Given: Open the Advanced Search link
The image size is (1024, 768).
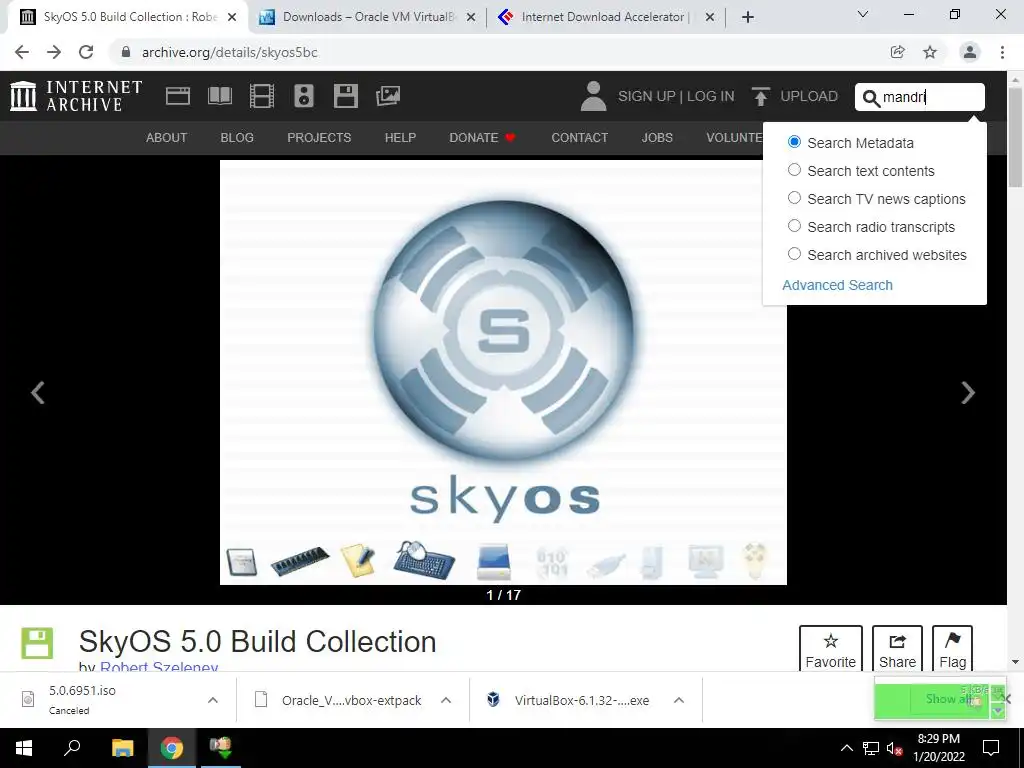Looking at the screenshot, I should 837,285.
